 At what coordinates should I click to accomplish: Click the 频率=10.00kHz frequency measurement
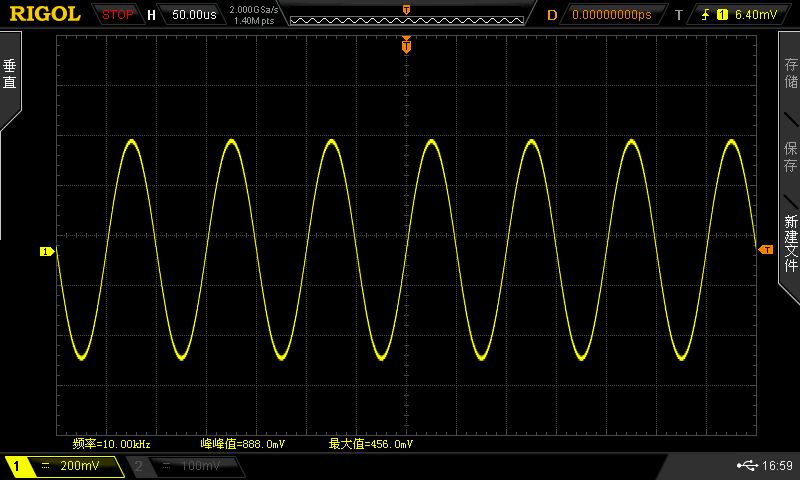[112, 444]
